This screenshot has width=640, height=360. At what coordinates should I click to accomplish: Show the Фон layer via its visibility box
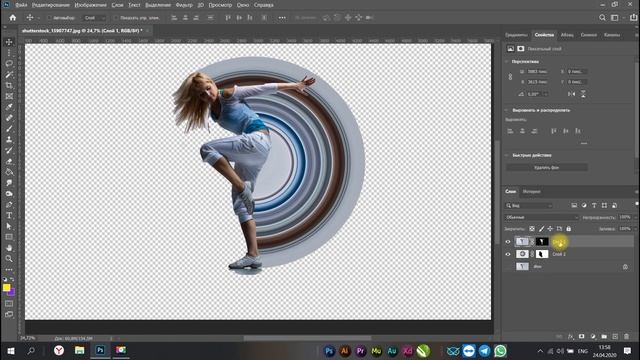(508, 267)
